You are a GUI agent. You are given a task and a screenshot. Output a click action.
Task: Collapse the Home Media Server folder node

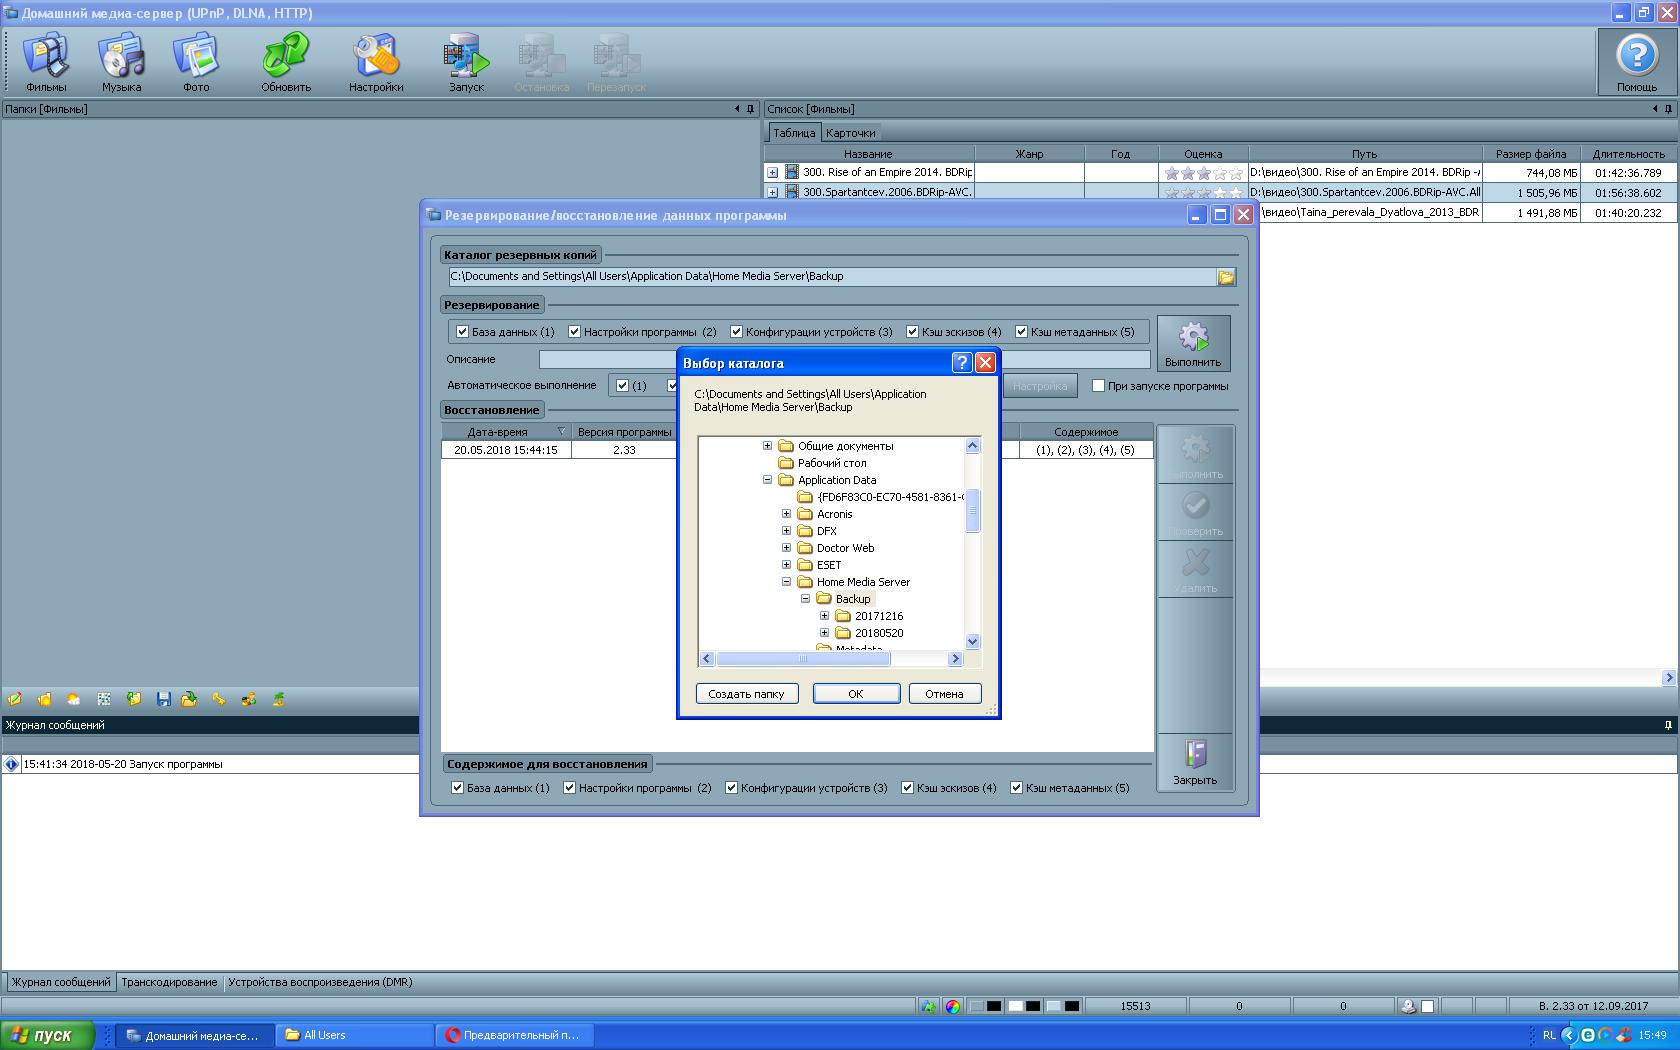(787, 582)
